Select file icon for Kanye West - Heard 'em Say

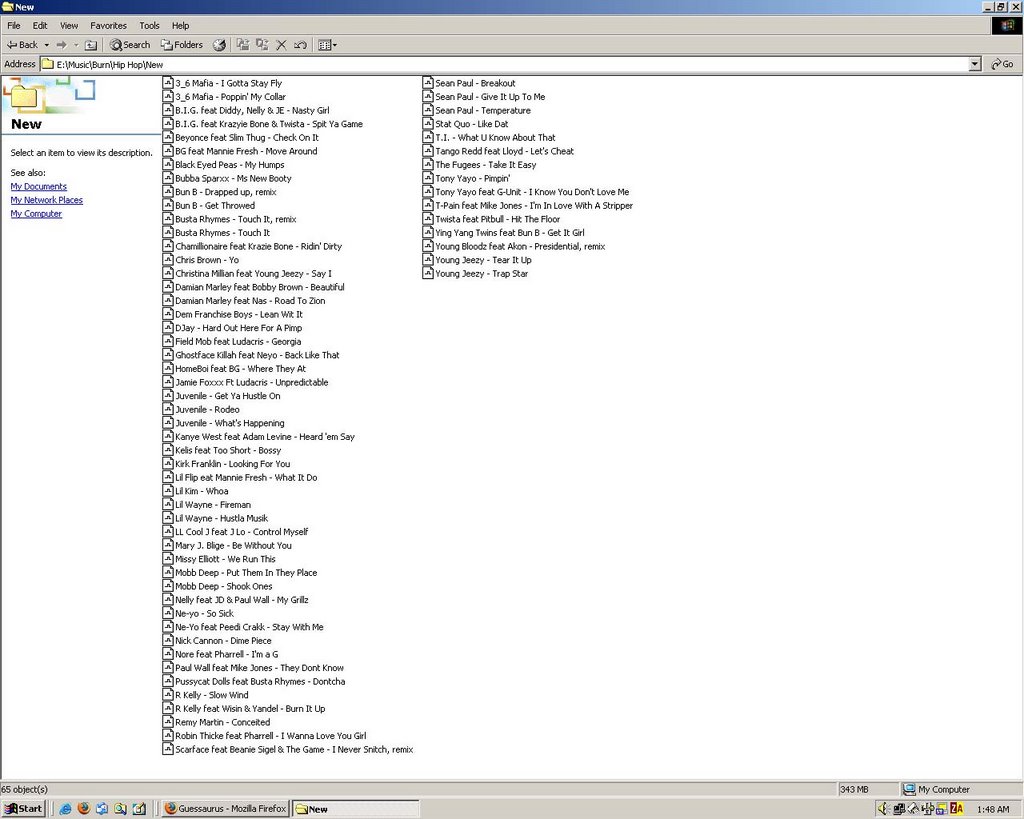[x=168, y=436]
